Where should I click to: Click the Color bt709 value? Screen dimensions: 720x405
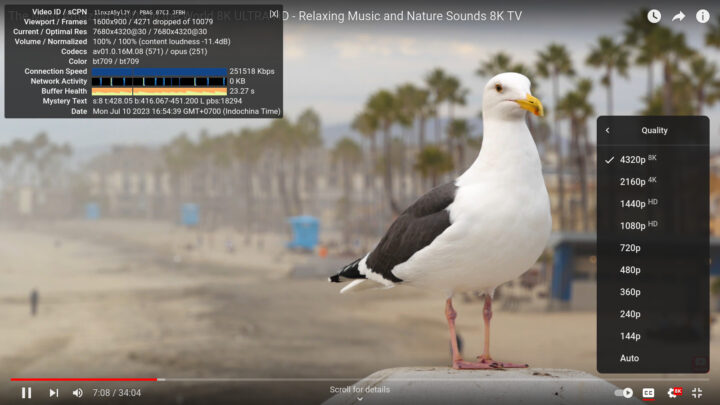(x=116, y=61)
